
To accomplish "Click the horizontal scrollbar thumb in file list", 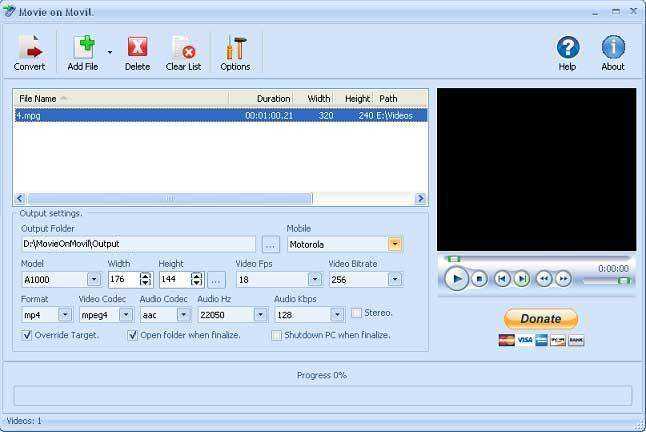I will tap(170, 198).
